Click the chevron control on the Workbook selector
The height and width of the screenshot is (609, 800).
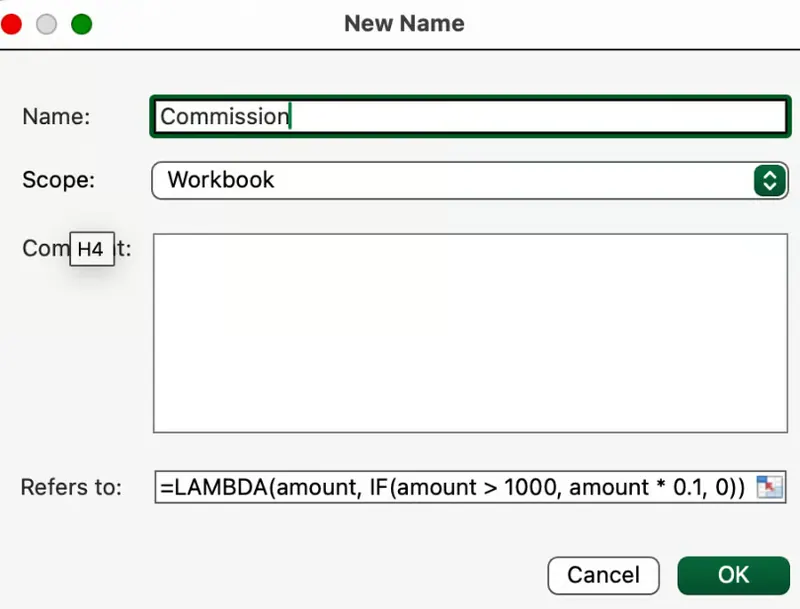click(x=769, y=181)
